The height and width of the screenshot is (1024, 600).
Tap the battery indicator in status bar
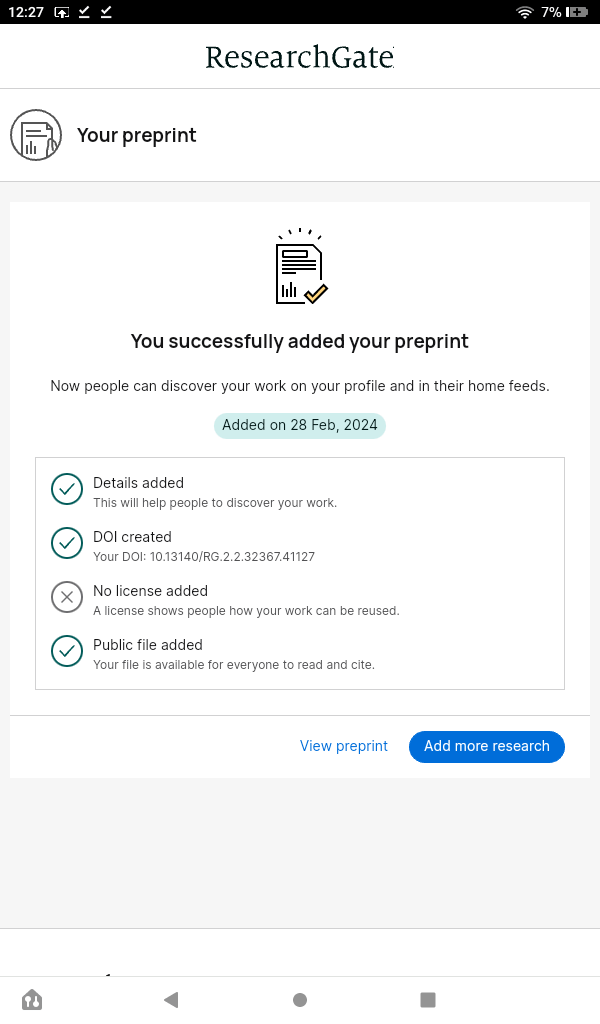(x=577, y=12)
